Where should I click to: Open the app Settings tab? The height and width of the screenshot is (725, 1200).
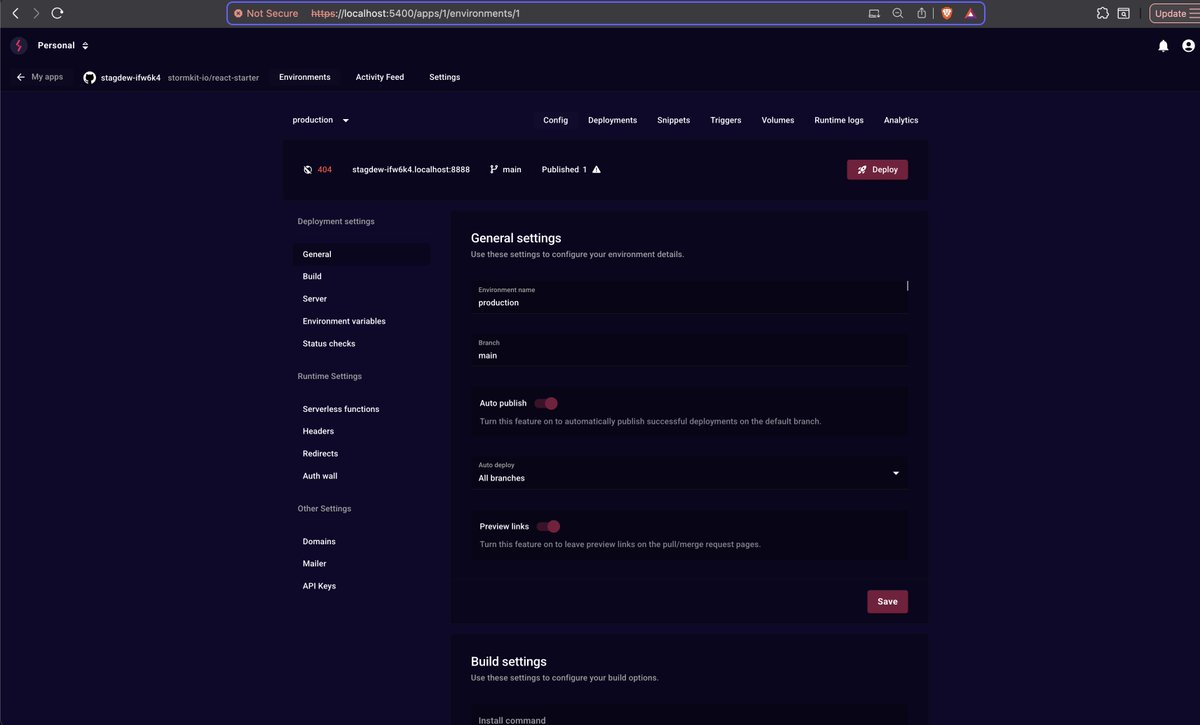445,77
